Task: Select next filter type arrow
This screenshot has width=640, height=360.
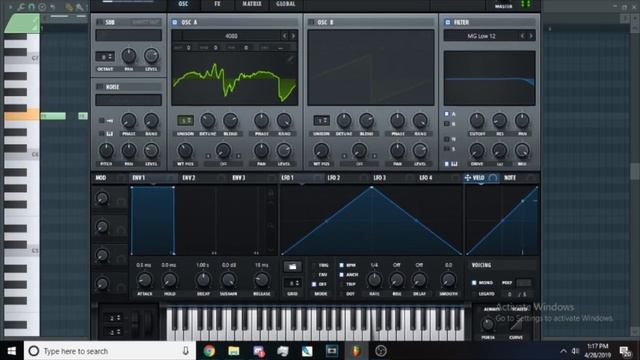Action: [x=531, y=36]
